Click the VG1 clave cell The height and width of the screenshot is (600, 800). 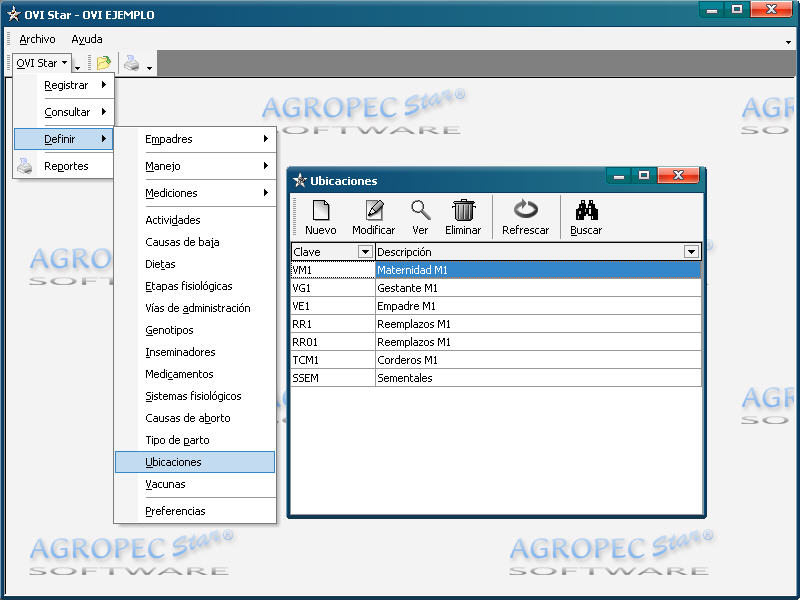click(x=333, y=288)
